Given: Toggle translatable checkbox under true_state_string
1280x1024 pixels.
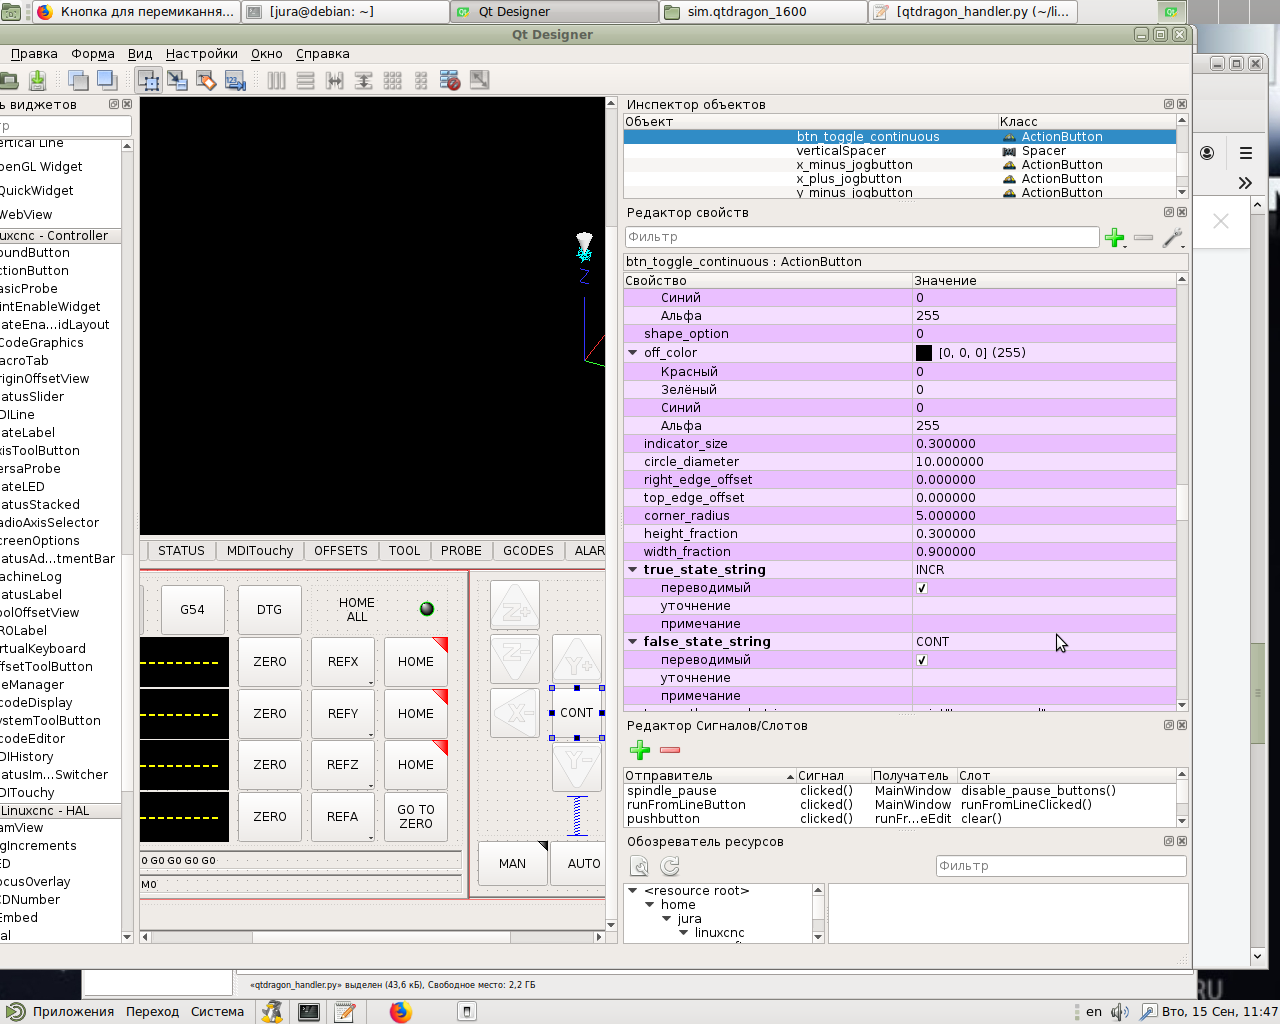Looking at the screenshot, I should (x=922, y=588).
